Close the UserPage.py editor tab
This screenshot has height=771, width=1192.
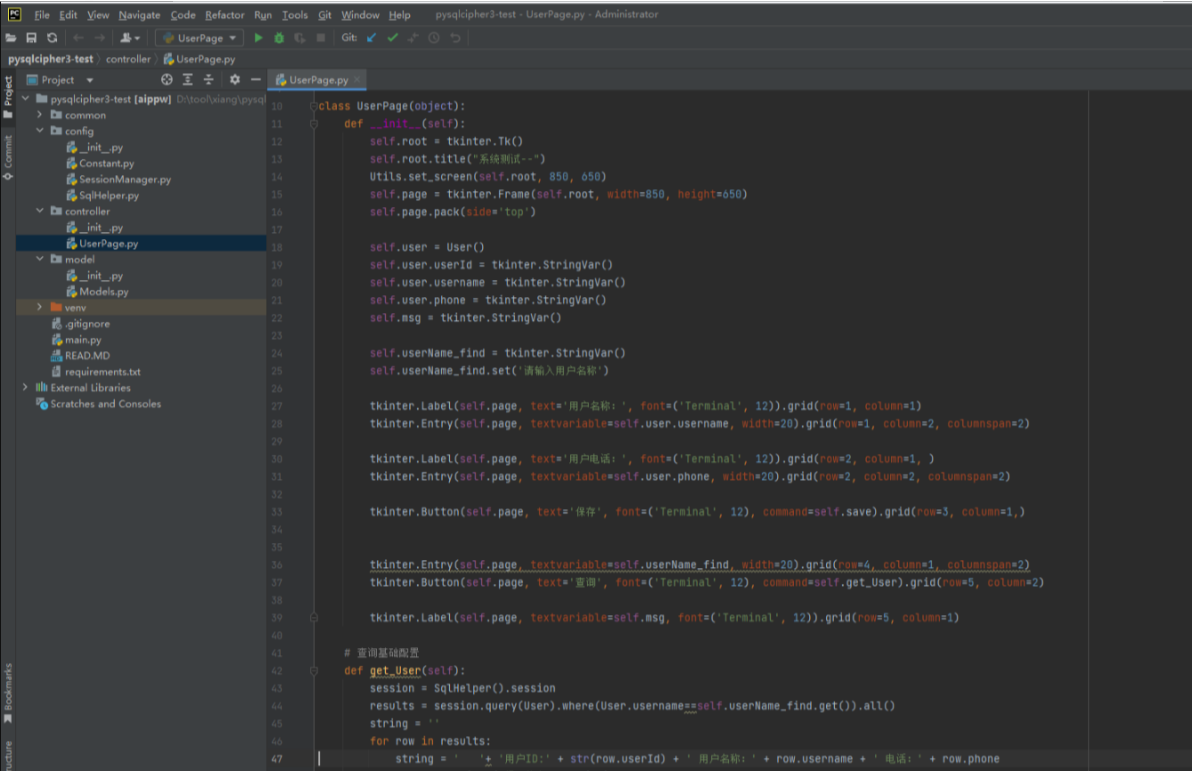[357, 80]
